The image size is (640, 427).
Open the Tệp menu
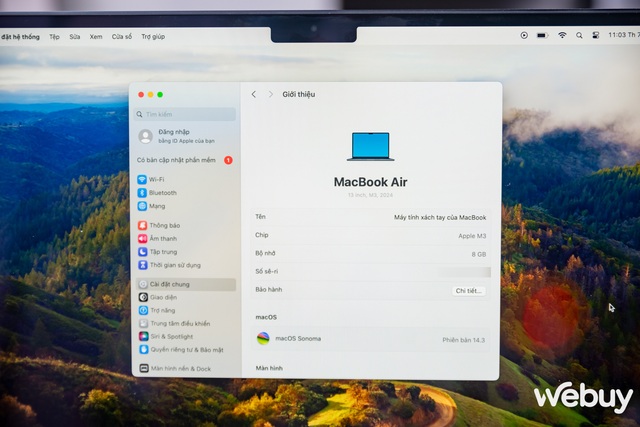(x=54, y=37)
